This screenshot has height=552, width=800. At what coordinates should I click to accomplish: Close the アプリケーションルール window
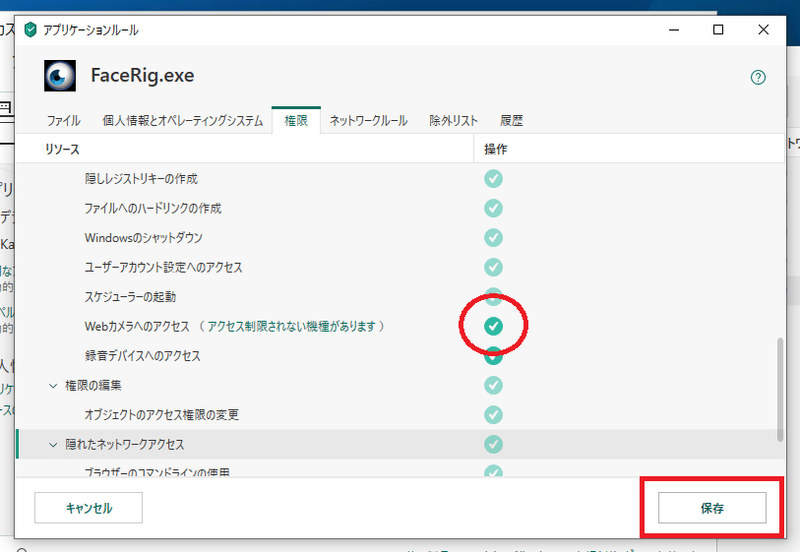(763, 30)
